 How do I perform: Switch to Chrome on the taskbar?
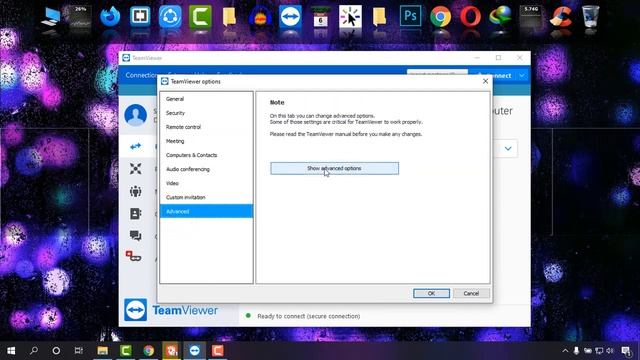149,351
